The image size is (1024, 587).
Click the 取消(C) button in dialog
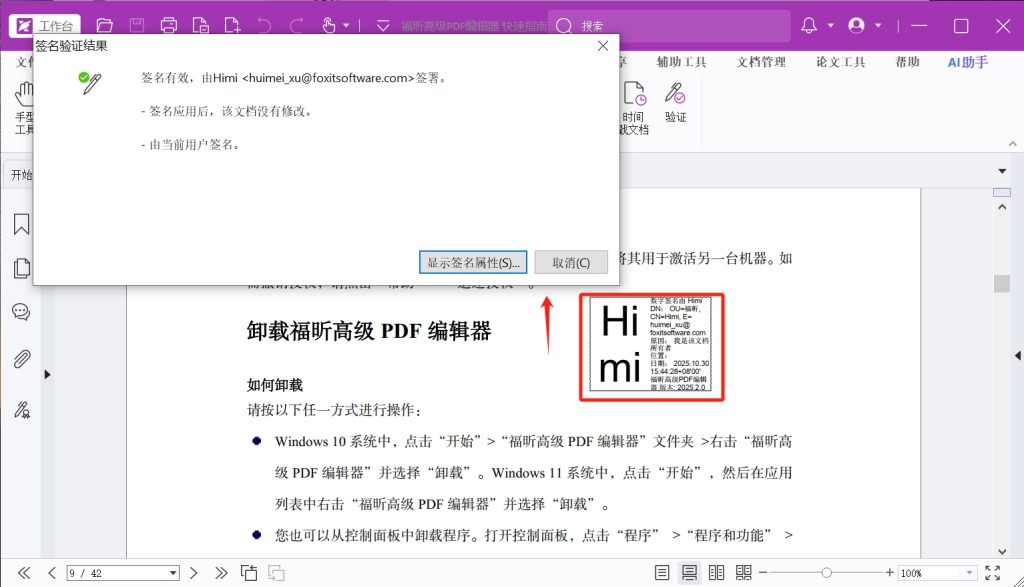click(571, 262)
